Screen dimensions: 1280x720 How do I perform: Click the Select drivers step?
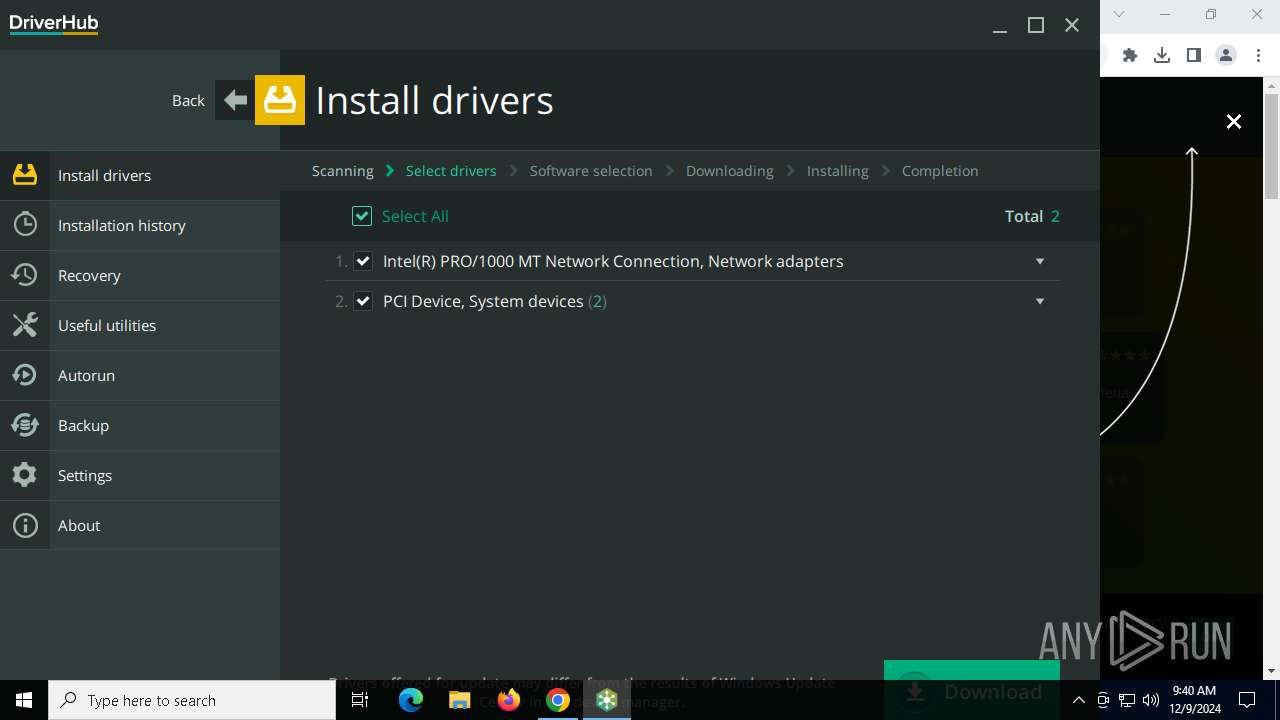click(451, 171)
